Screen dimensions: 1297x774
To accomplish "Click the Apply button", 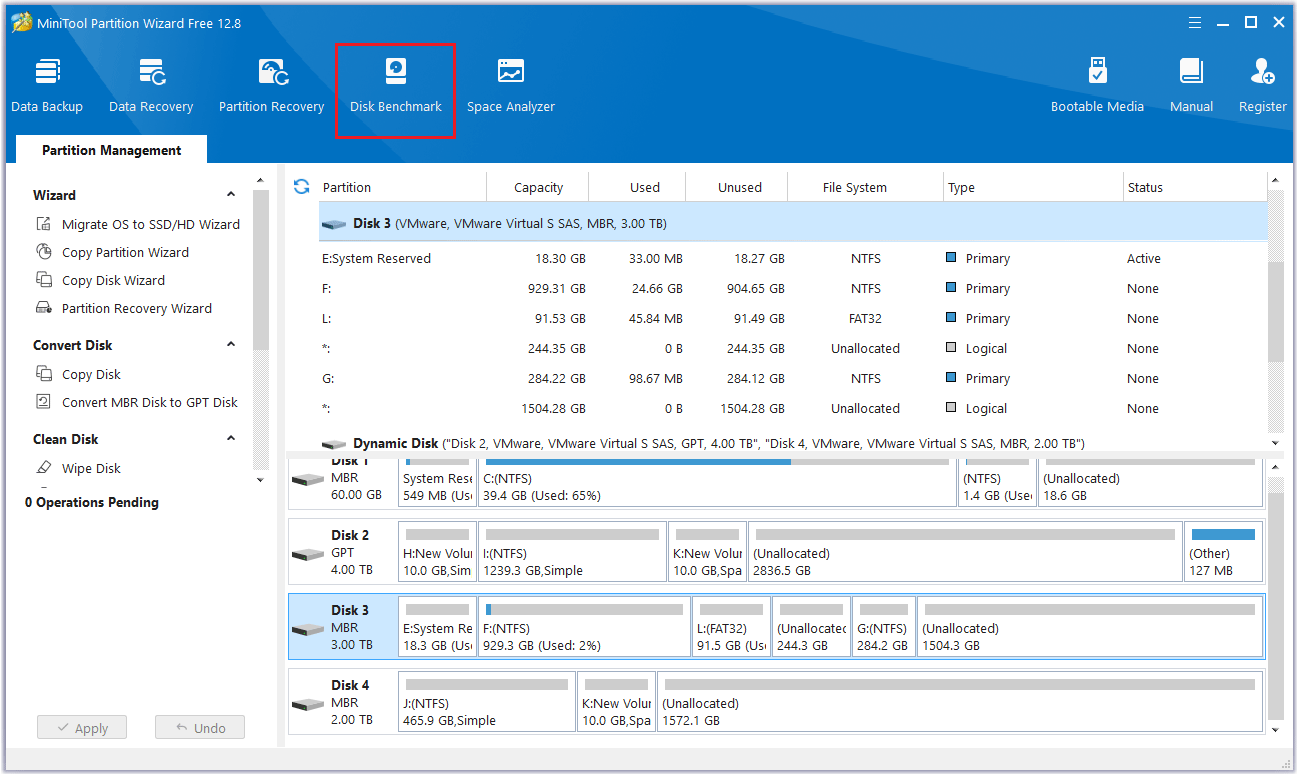I will point(81,728).
